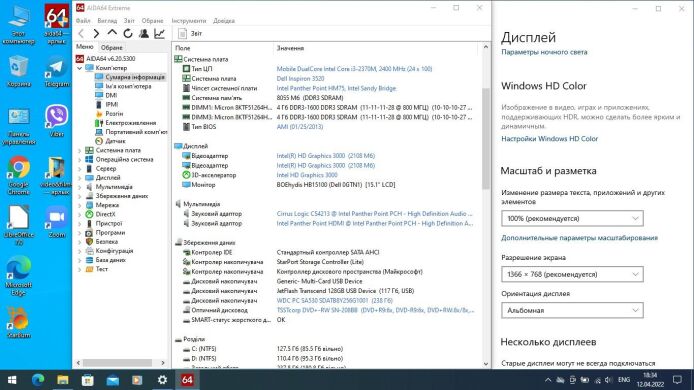Open the Файл menu

tap(83, 21)
